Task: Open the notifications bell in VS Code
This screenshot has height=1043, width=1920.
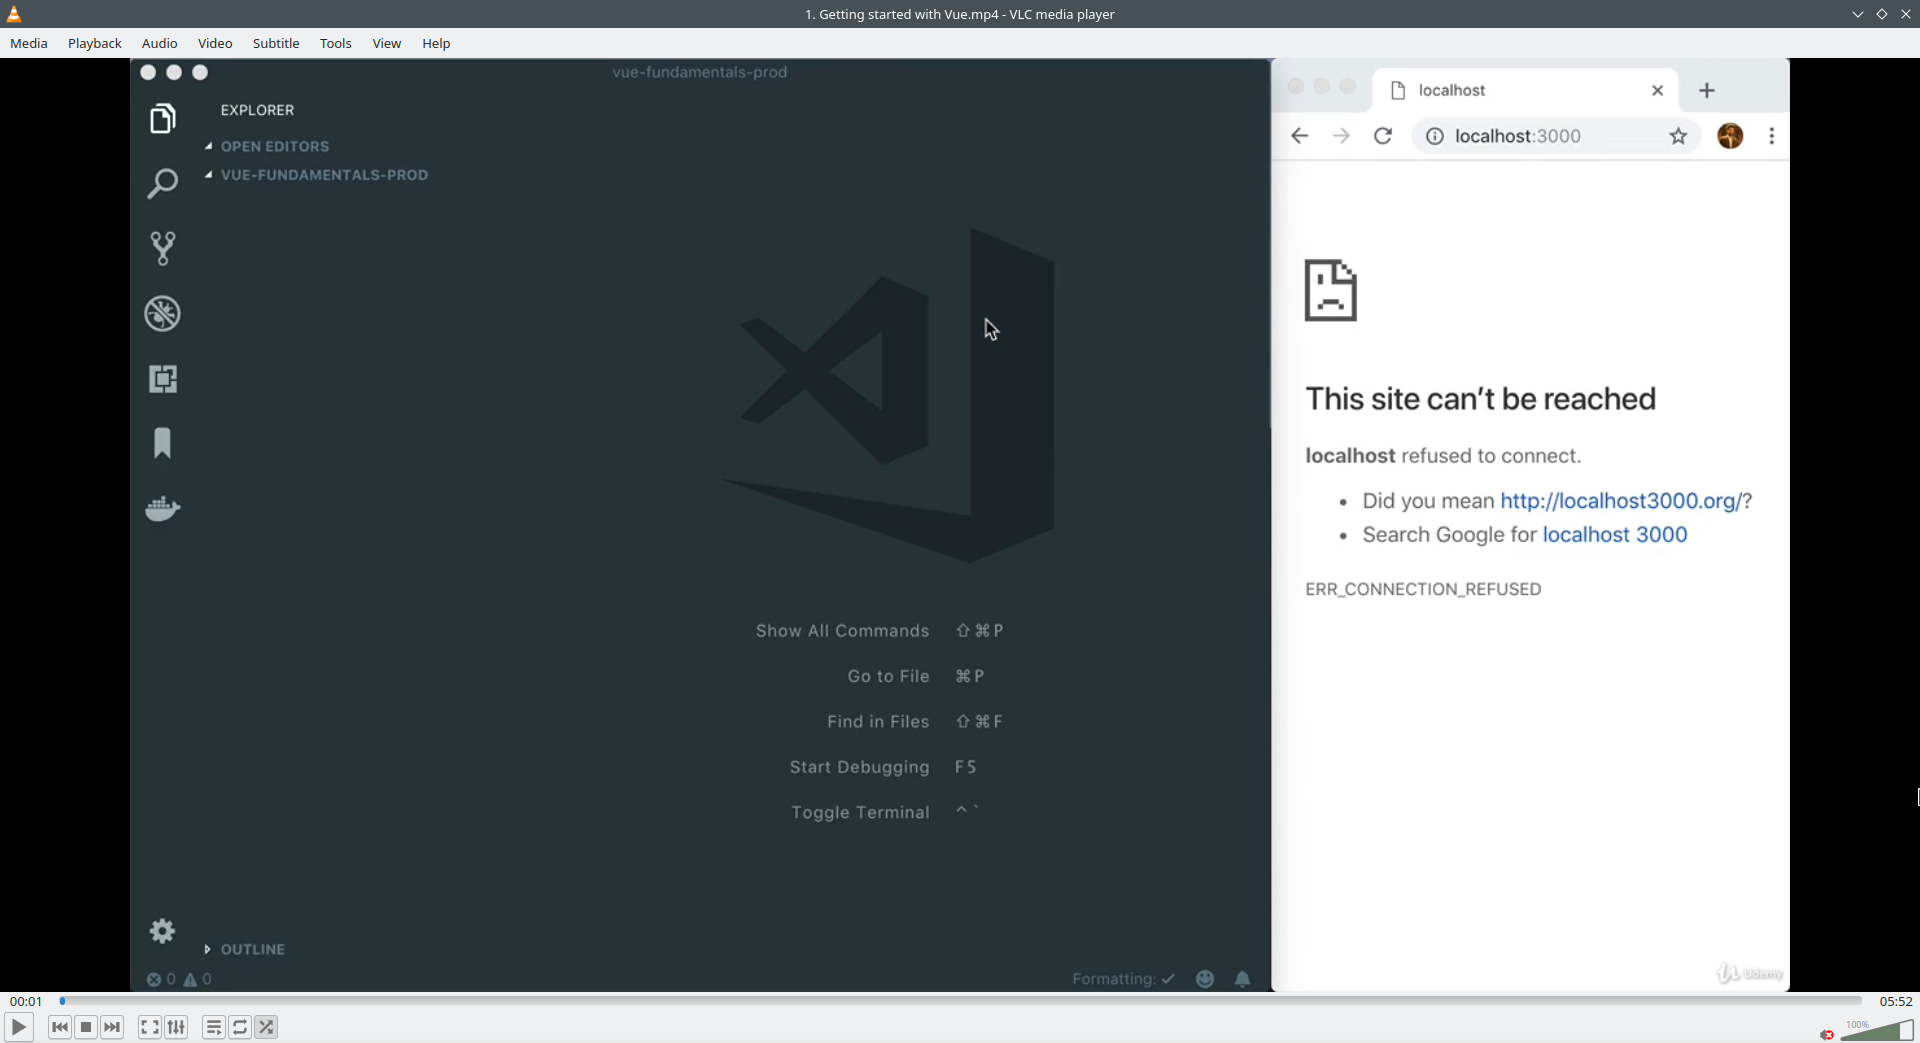Action: [1242, 979]
